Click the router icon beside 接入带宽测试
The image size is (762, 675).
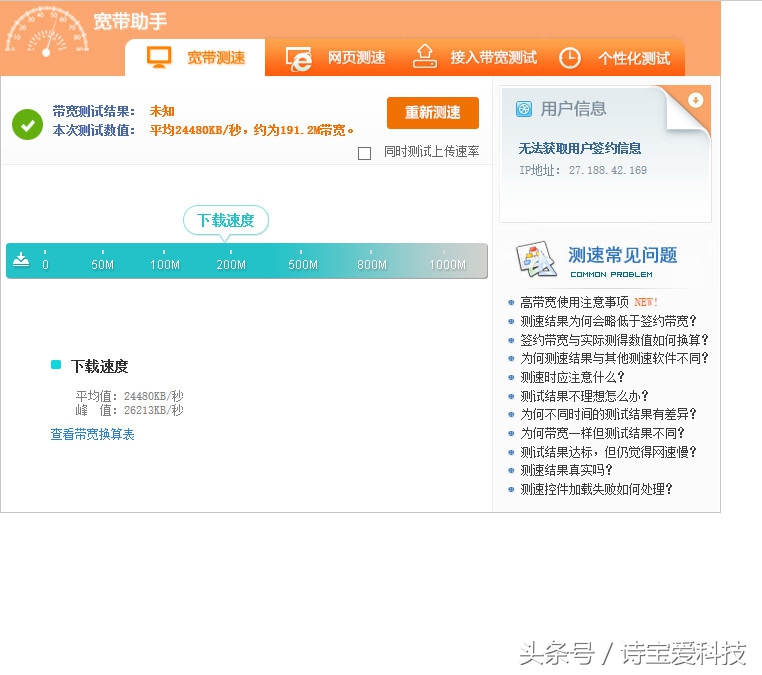(425, 57)
